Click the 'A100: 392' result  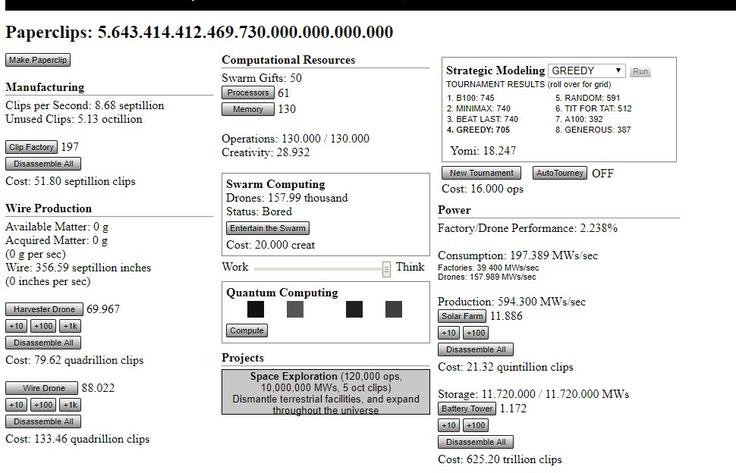[x=579, y=119]
